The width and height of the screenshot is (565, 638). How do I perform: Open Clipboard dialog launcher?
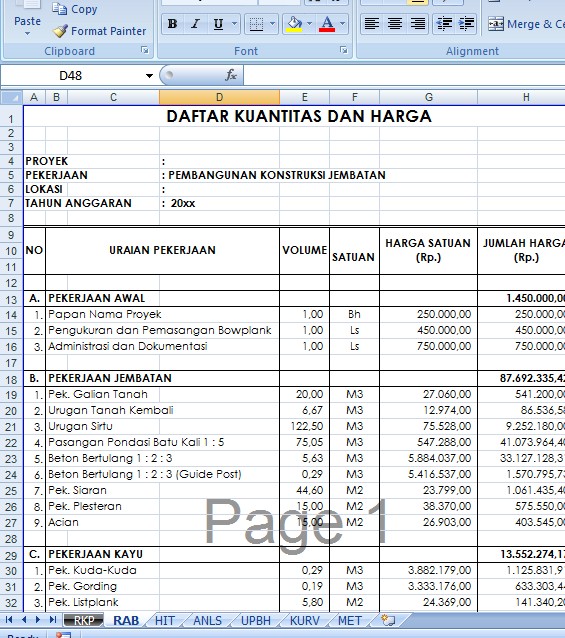tap(144, 50)
